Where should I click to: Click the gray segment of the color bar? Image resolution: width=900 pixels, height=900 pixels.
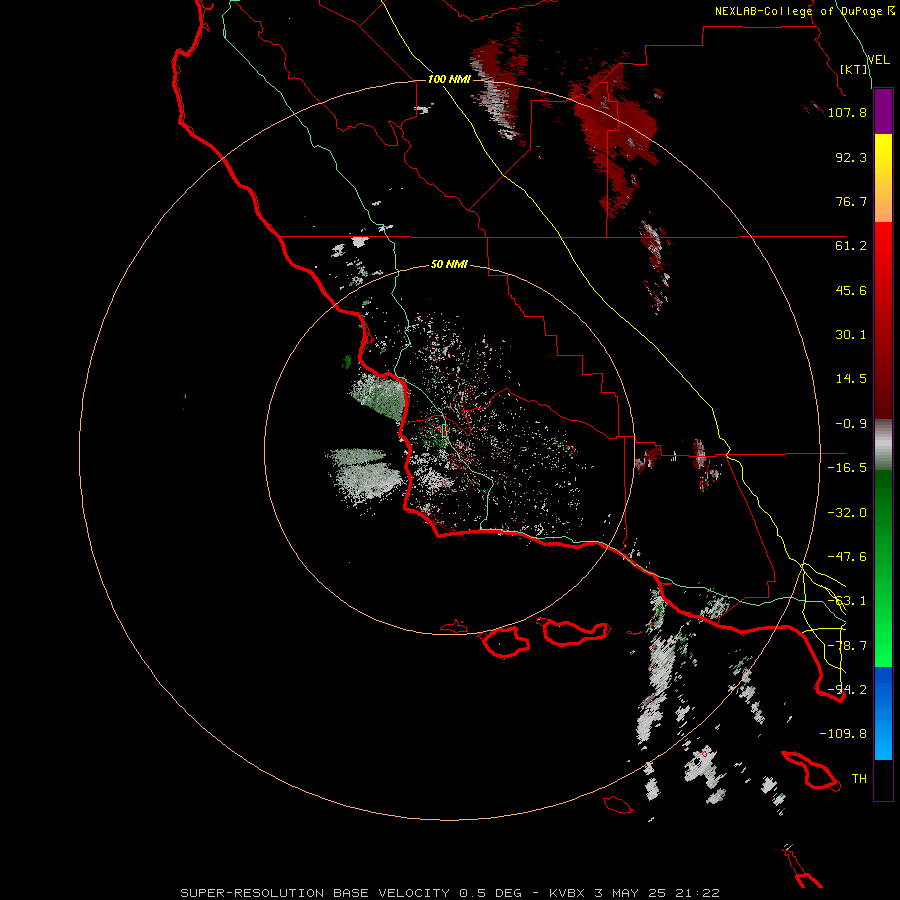tap(883, 445)
